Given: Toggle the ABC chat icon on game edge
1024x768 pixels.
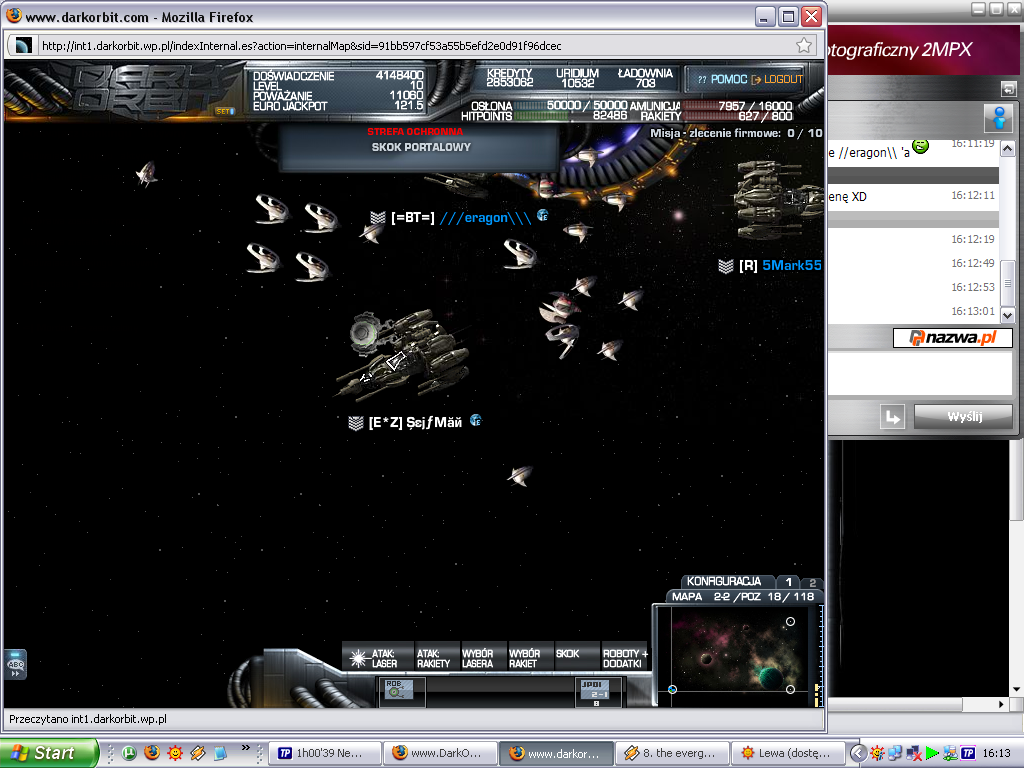Looking at the screenshot, I should pos(15,665).
